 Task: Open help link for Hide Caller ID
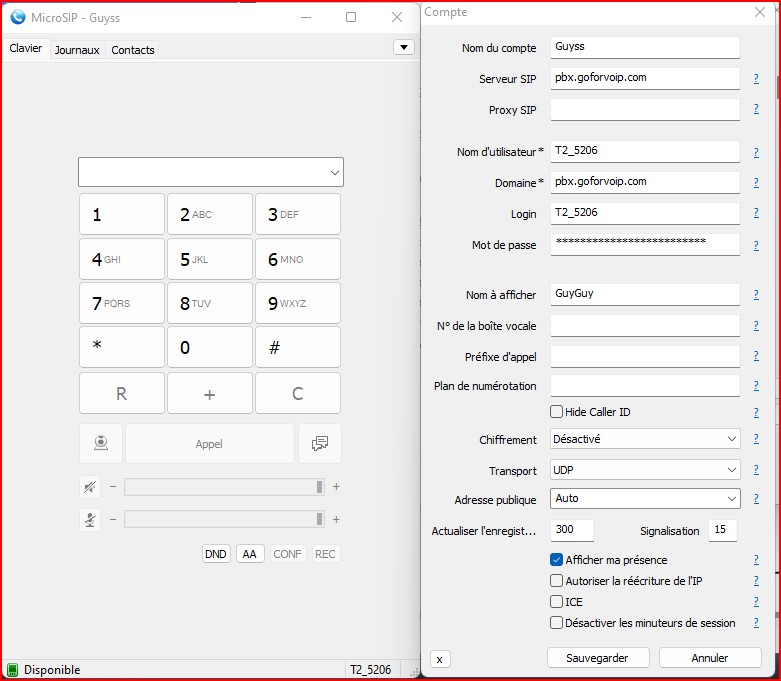[x=756, y=412]
